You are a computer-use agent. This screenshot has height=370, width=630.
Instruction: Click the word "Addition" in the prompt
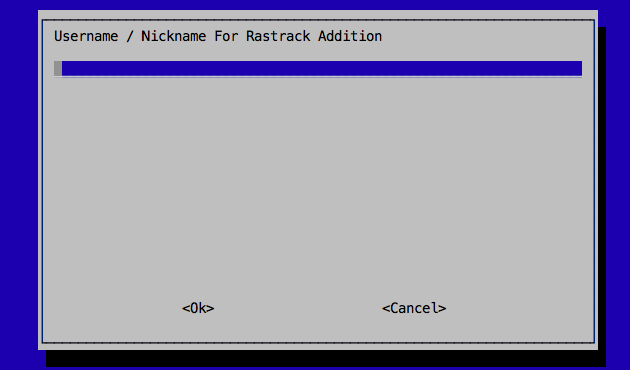click(x=350, y=36)
